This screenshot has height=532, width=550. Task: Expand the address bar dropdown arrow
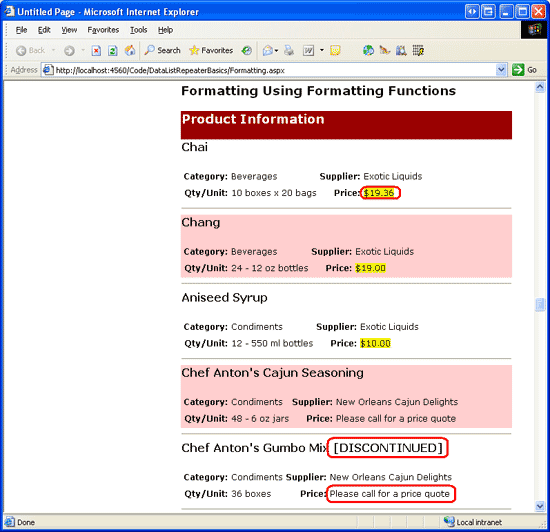[x=502, y=70]
